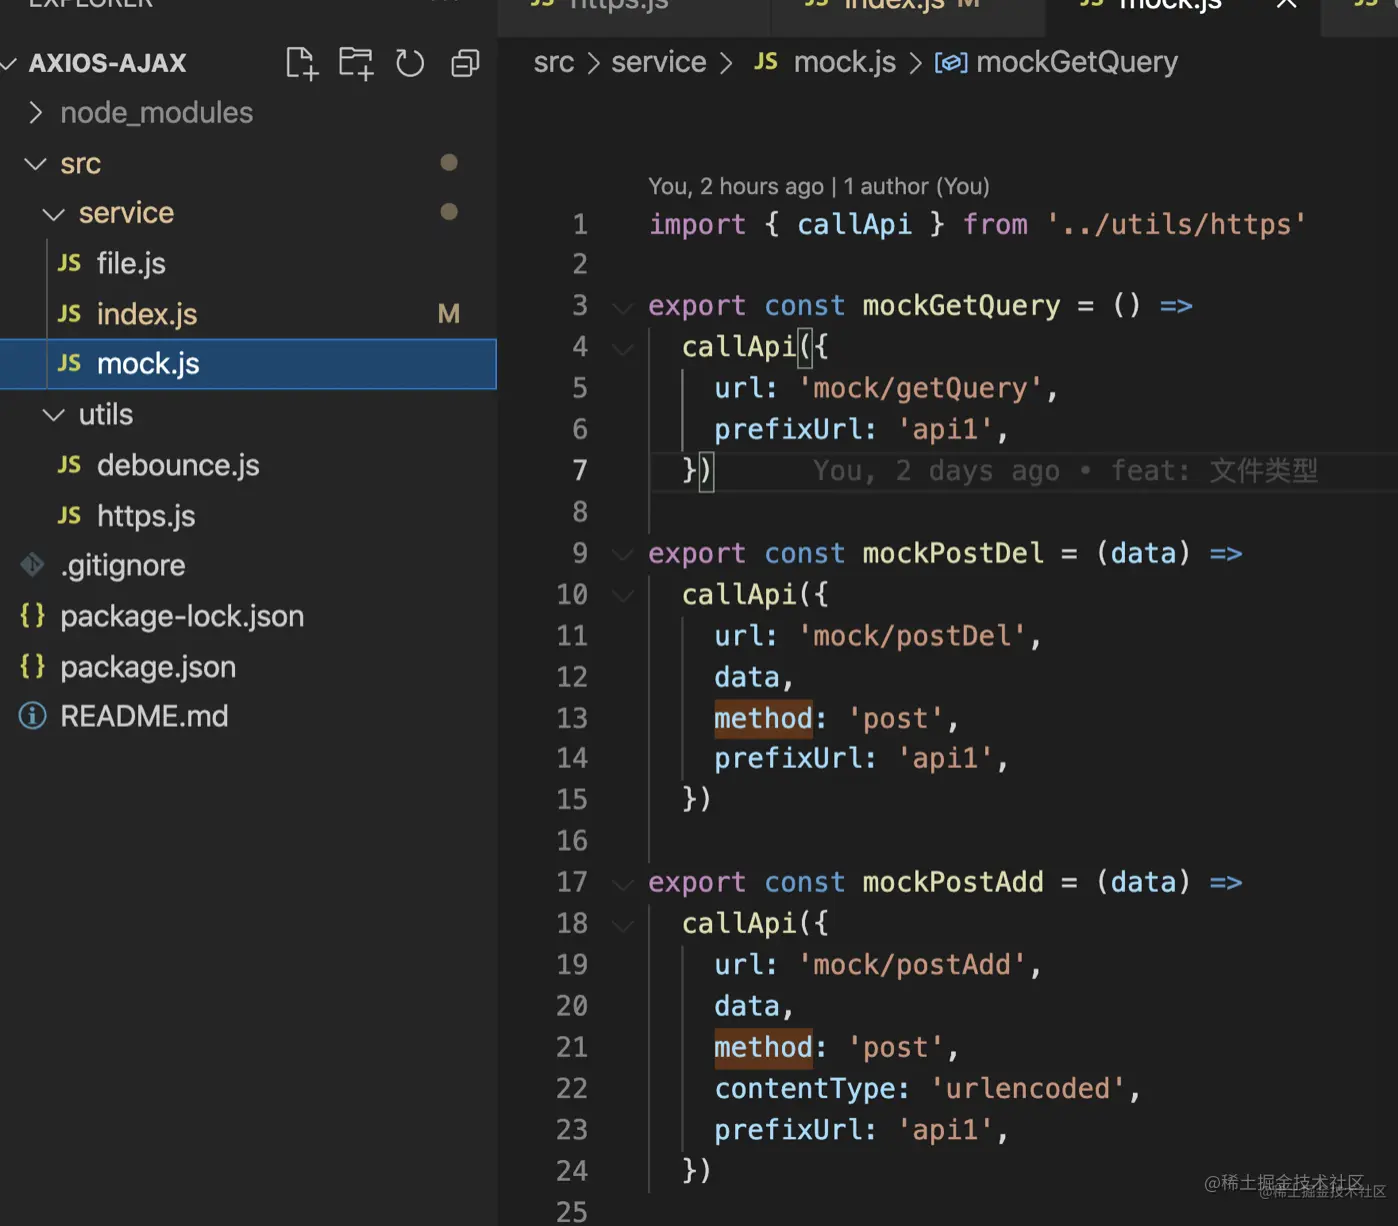Collapse the service folder
Viewport: 1398px width, 1226px height.
click(54, 213)
